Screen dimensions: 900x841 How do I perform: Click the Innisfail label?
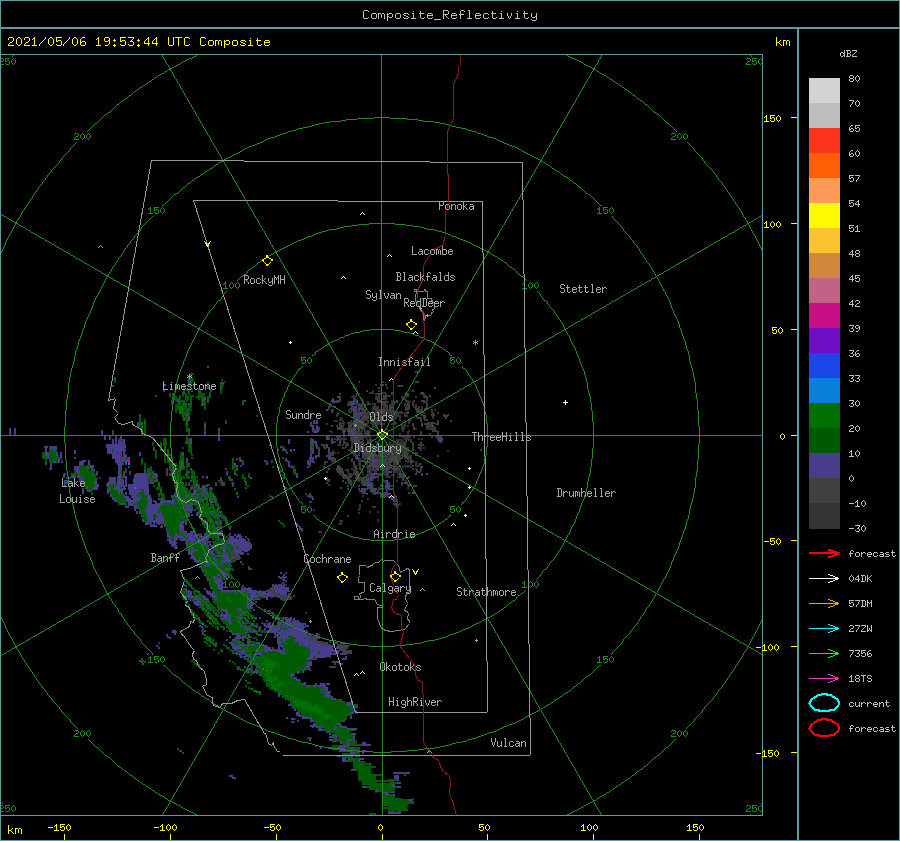[x=404, y=362]
